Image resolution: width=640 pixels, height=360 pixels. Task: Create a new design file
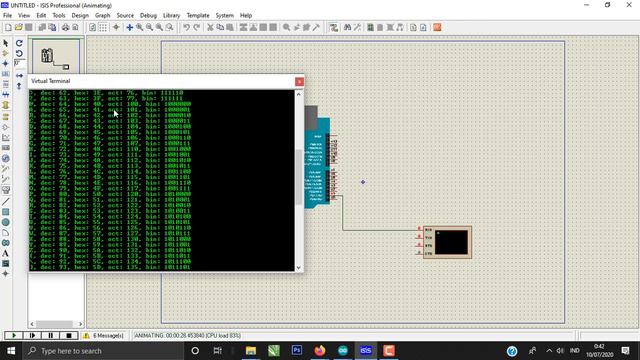(8, 27)
